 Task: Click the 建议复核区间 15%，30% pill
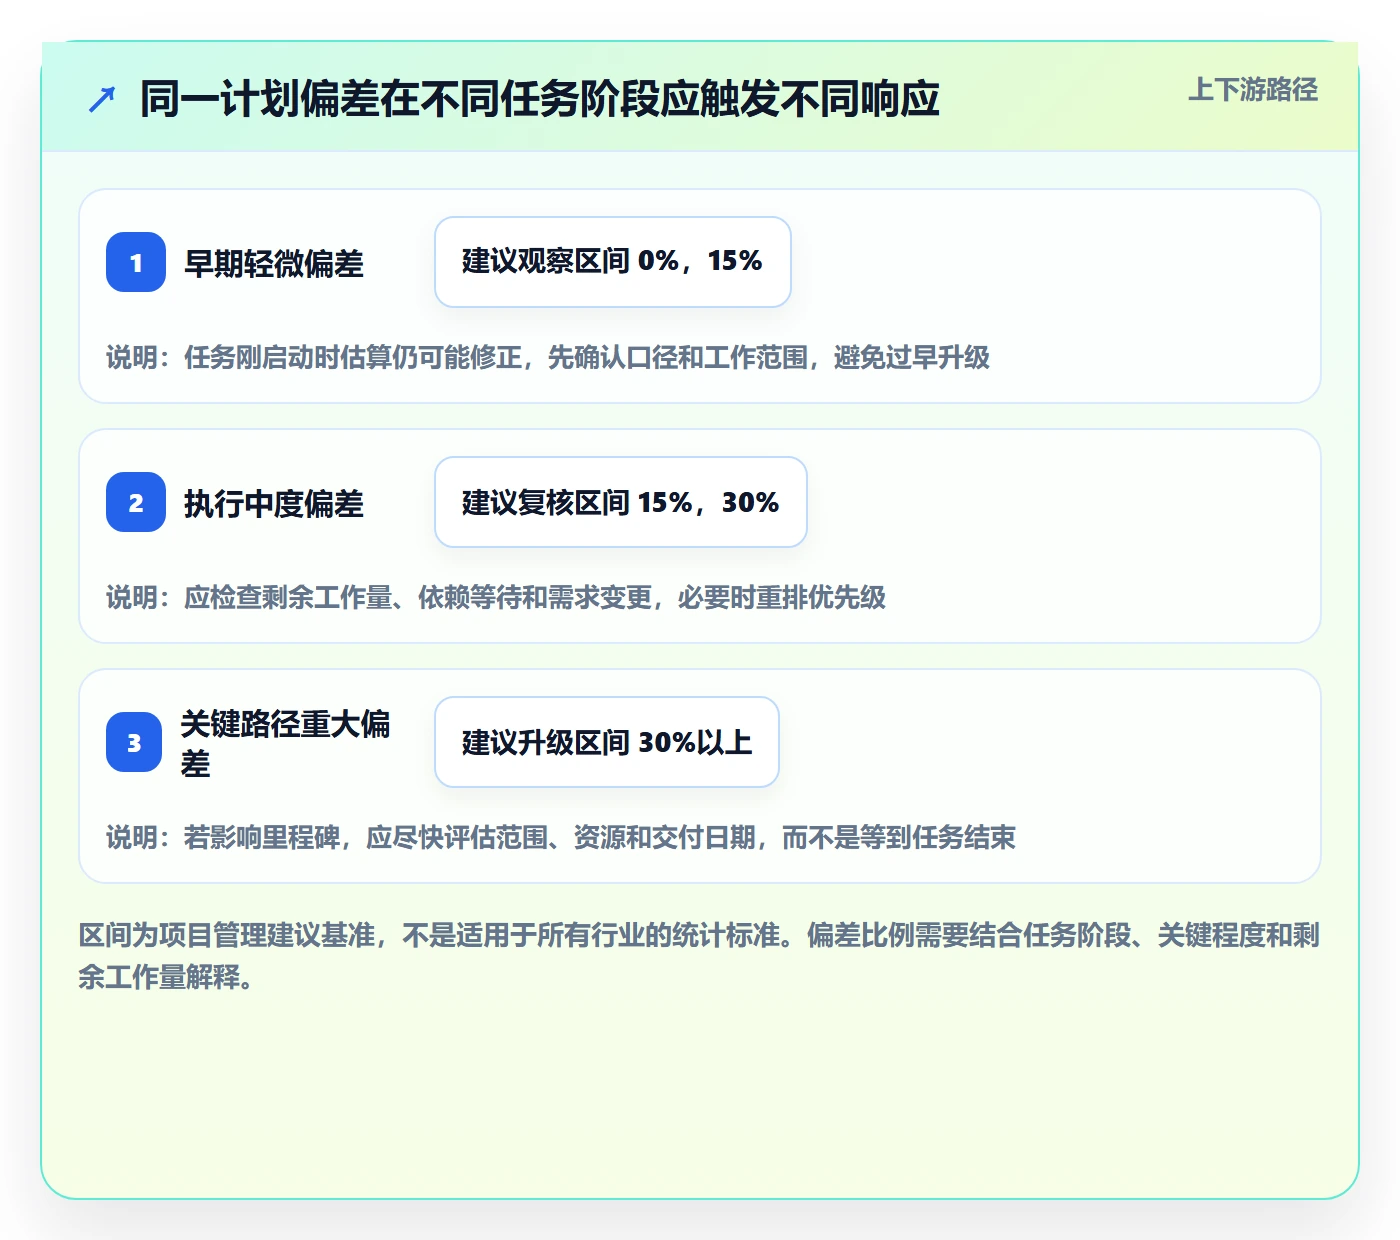pos(621,502)
